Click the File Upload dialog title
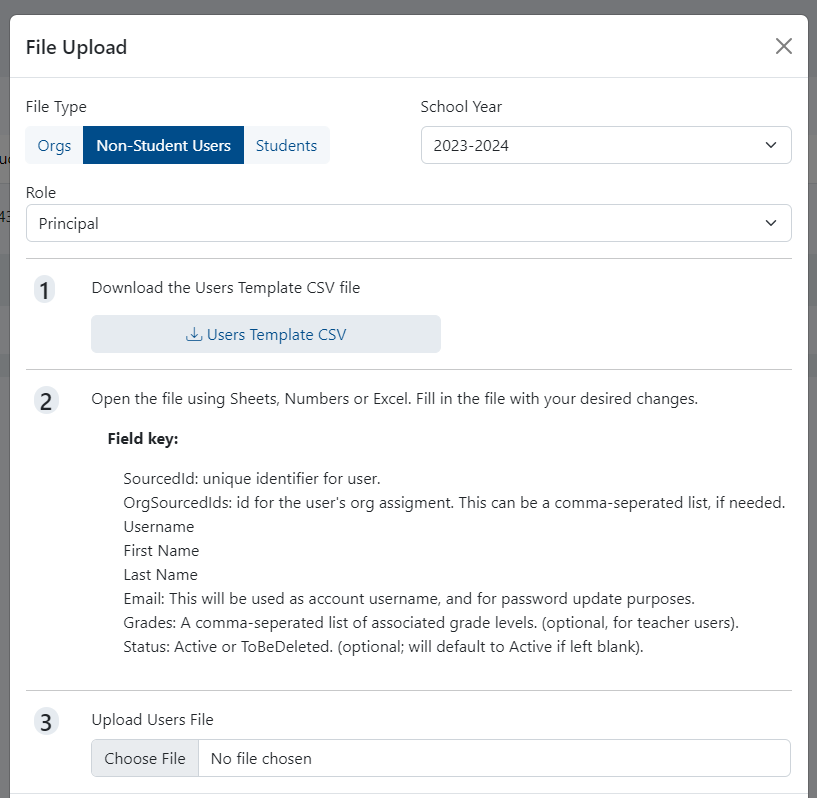 (76, 47)
